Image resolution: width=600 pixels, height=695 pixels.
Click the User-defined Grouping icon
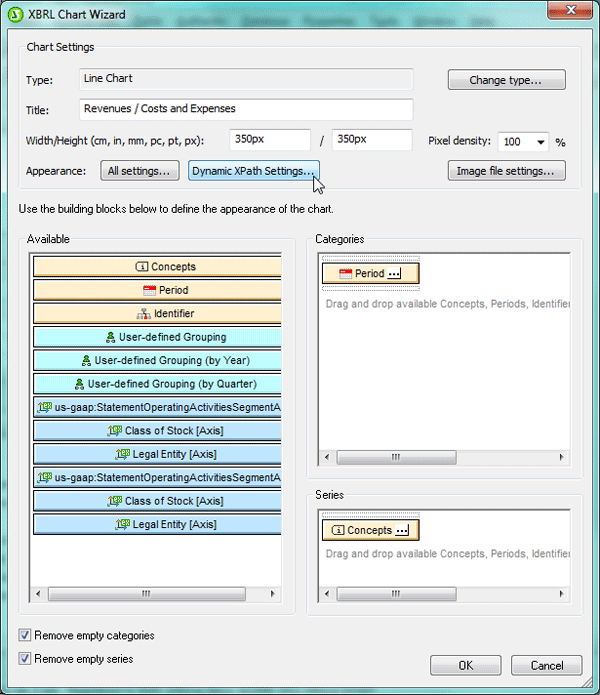(x=110, y=337)
